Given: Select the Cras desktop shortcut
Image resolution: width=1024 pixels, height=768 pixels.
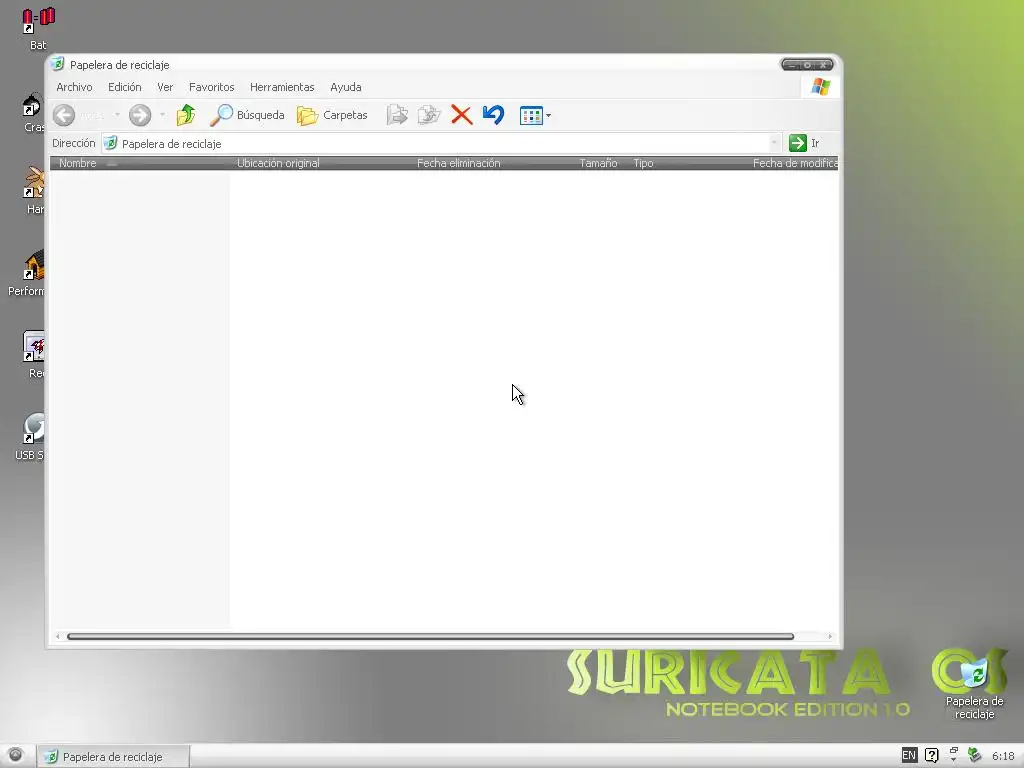Looking at the screenshot, I should 33,112.
